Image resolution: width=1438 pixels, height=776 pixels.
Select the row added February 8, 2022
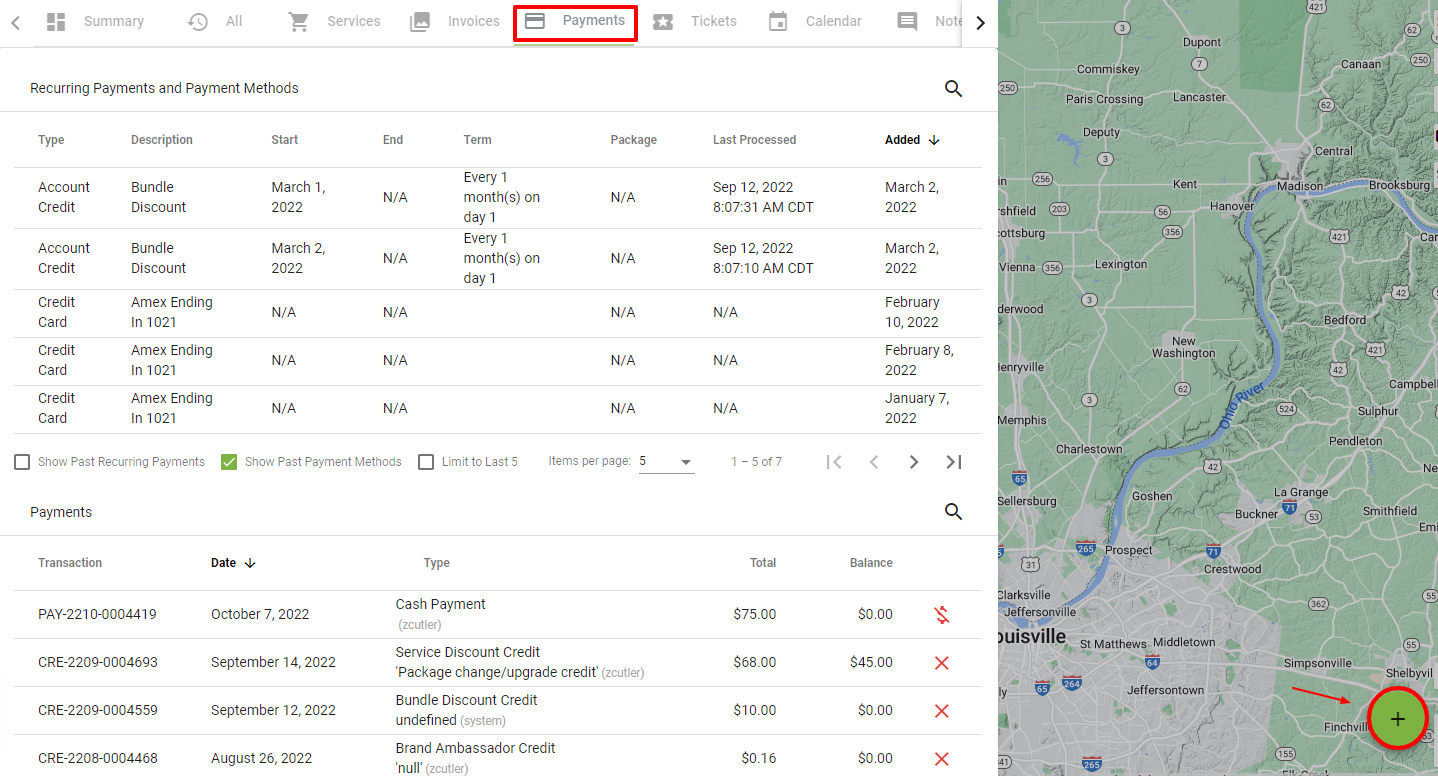click(498, 361)
